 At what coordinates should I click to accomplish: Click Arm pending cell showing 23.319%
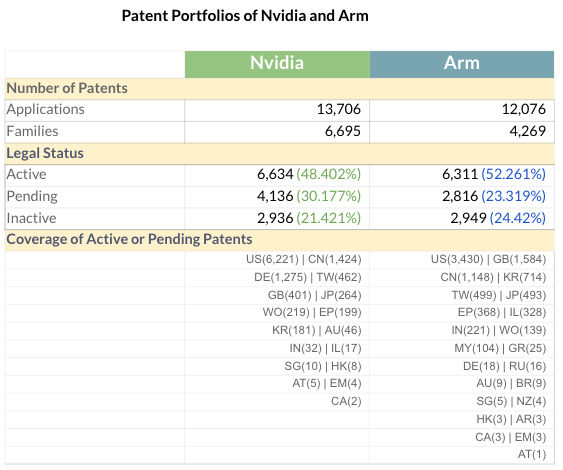(462, 197)
